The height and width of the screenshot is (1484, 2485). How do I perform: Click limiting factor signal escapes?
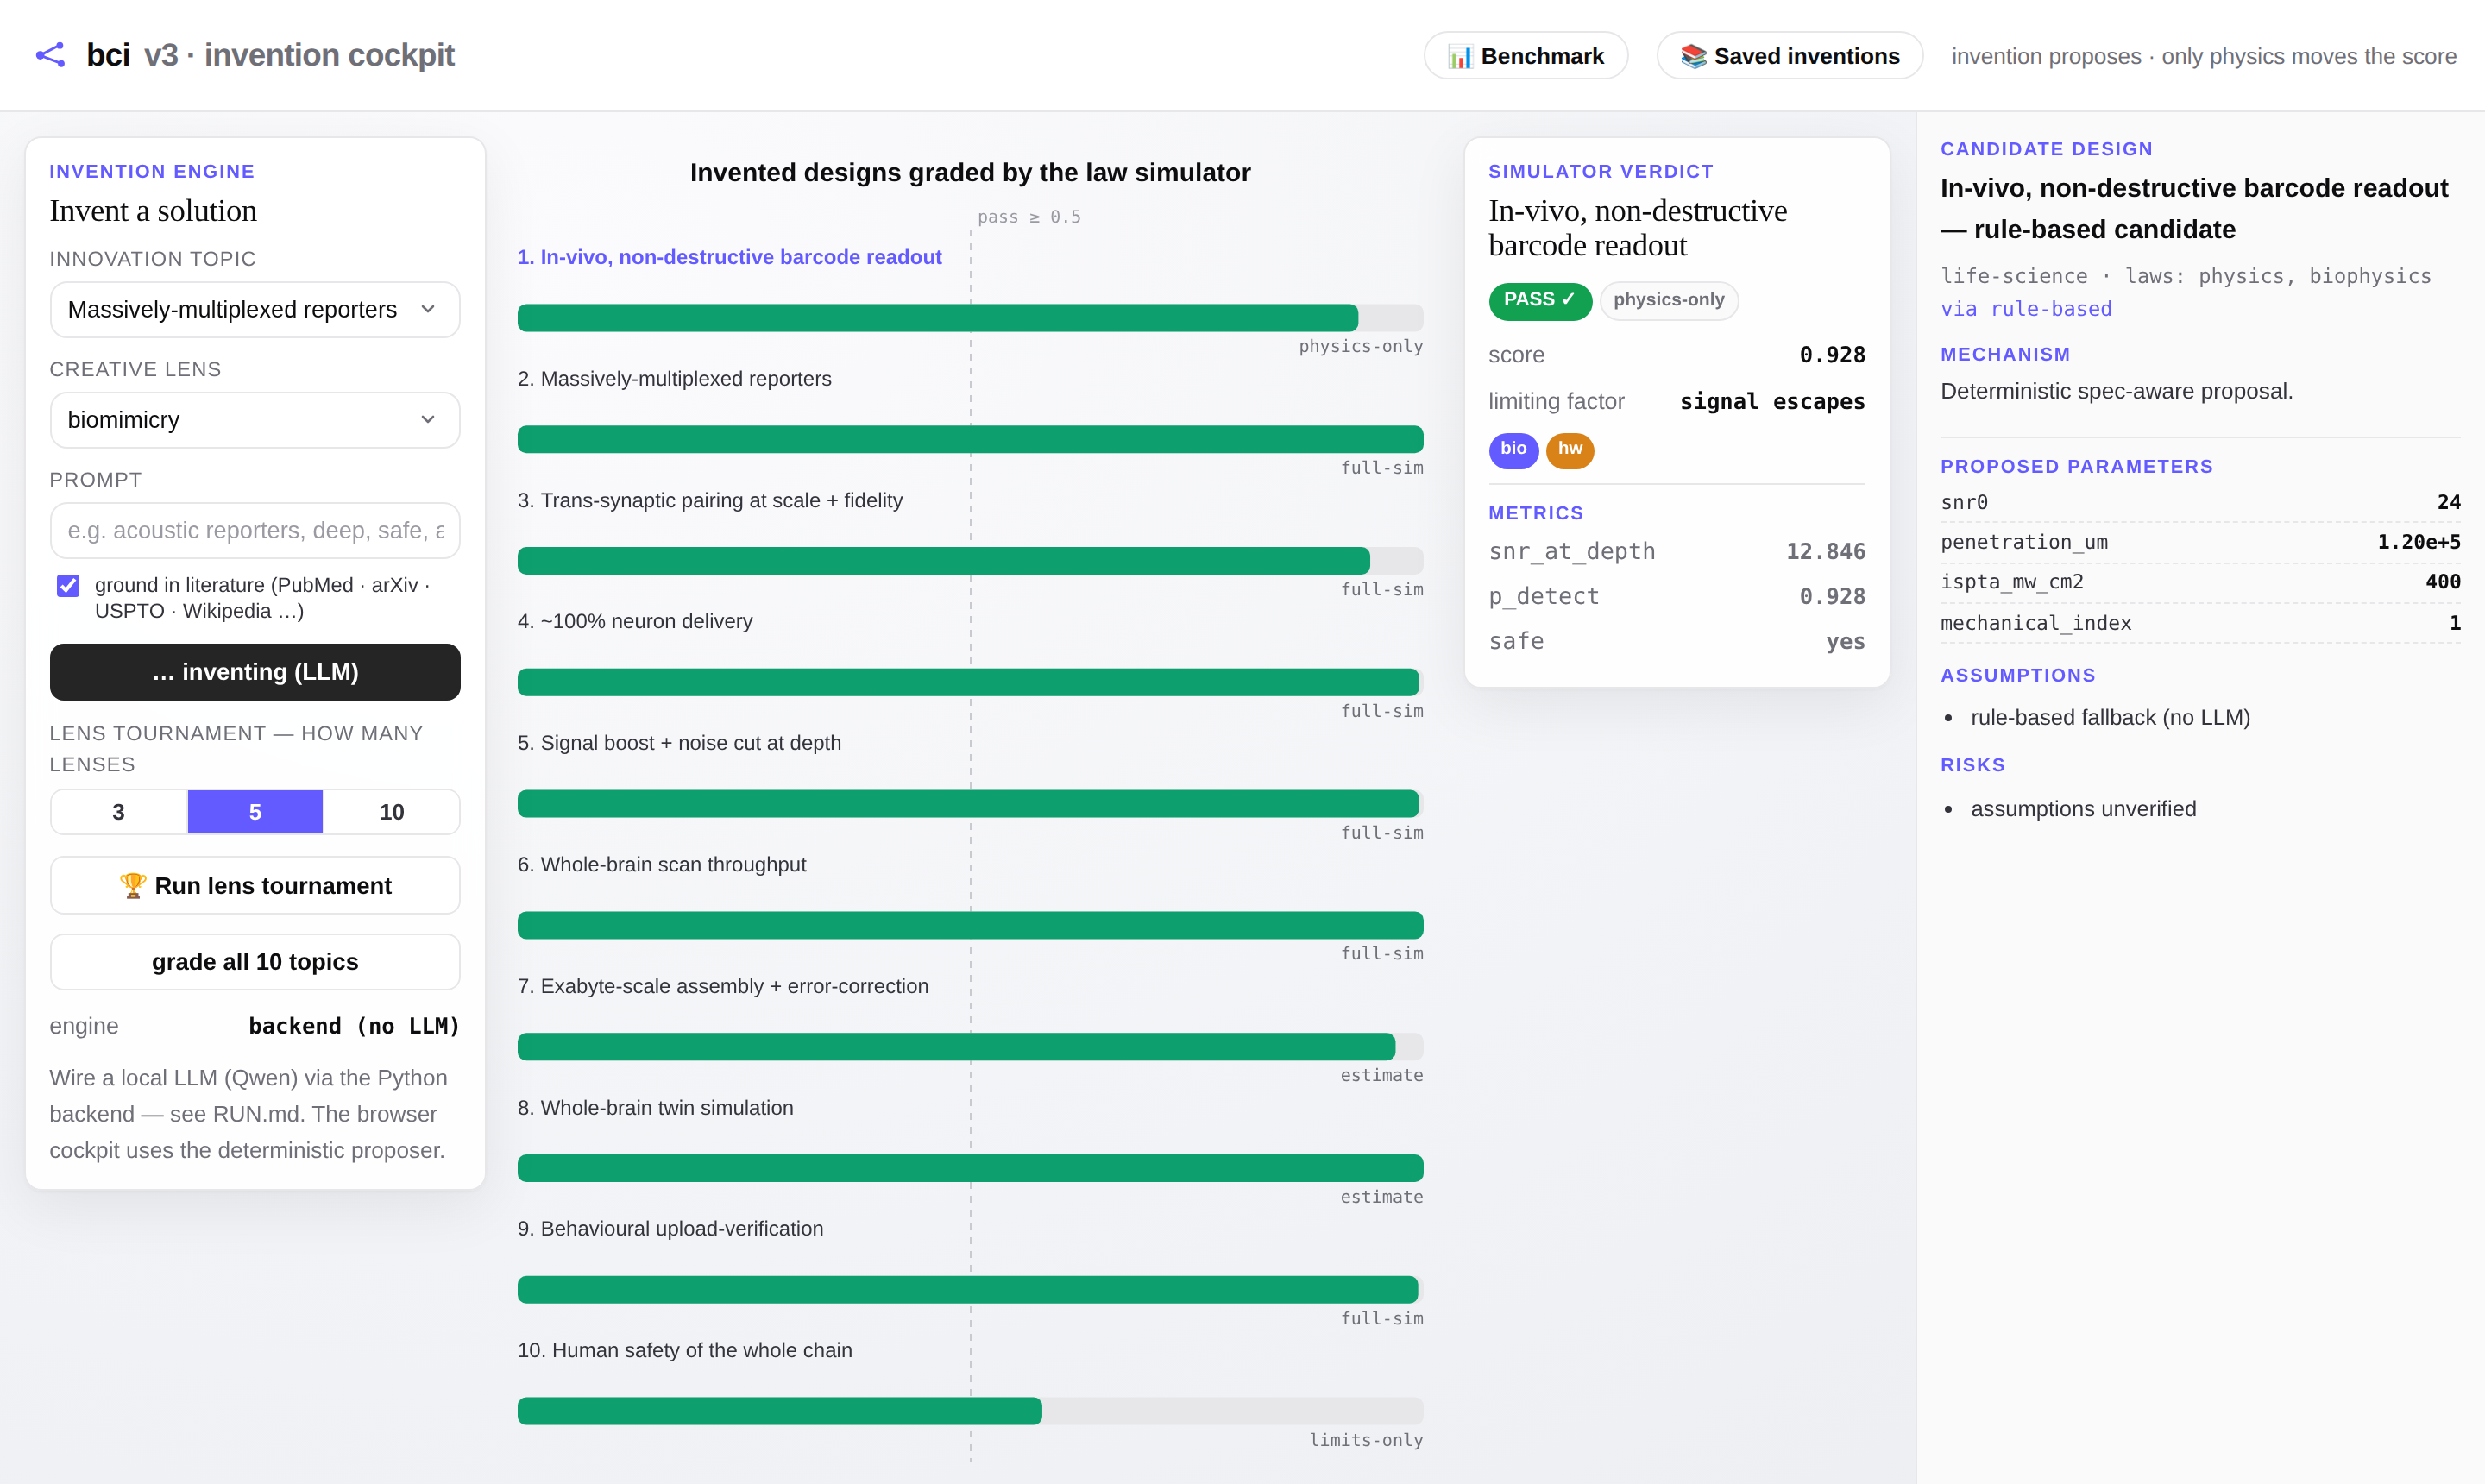(1772, 402)
